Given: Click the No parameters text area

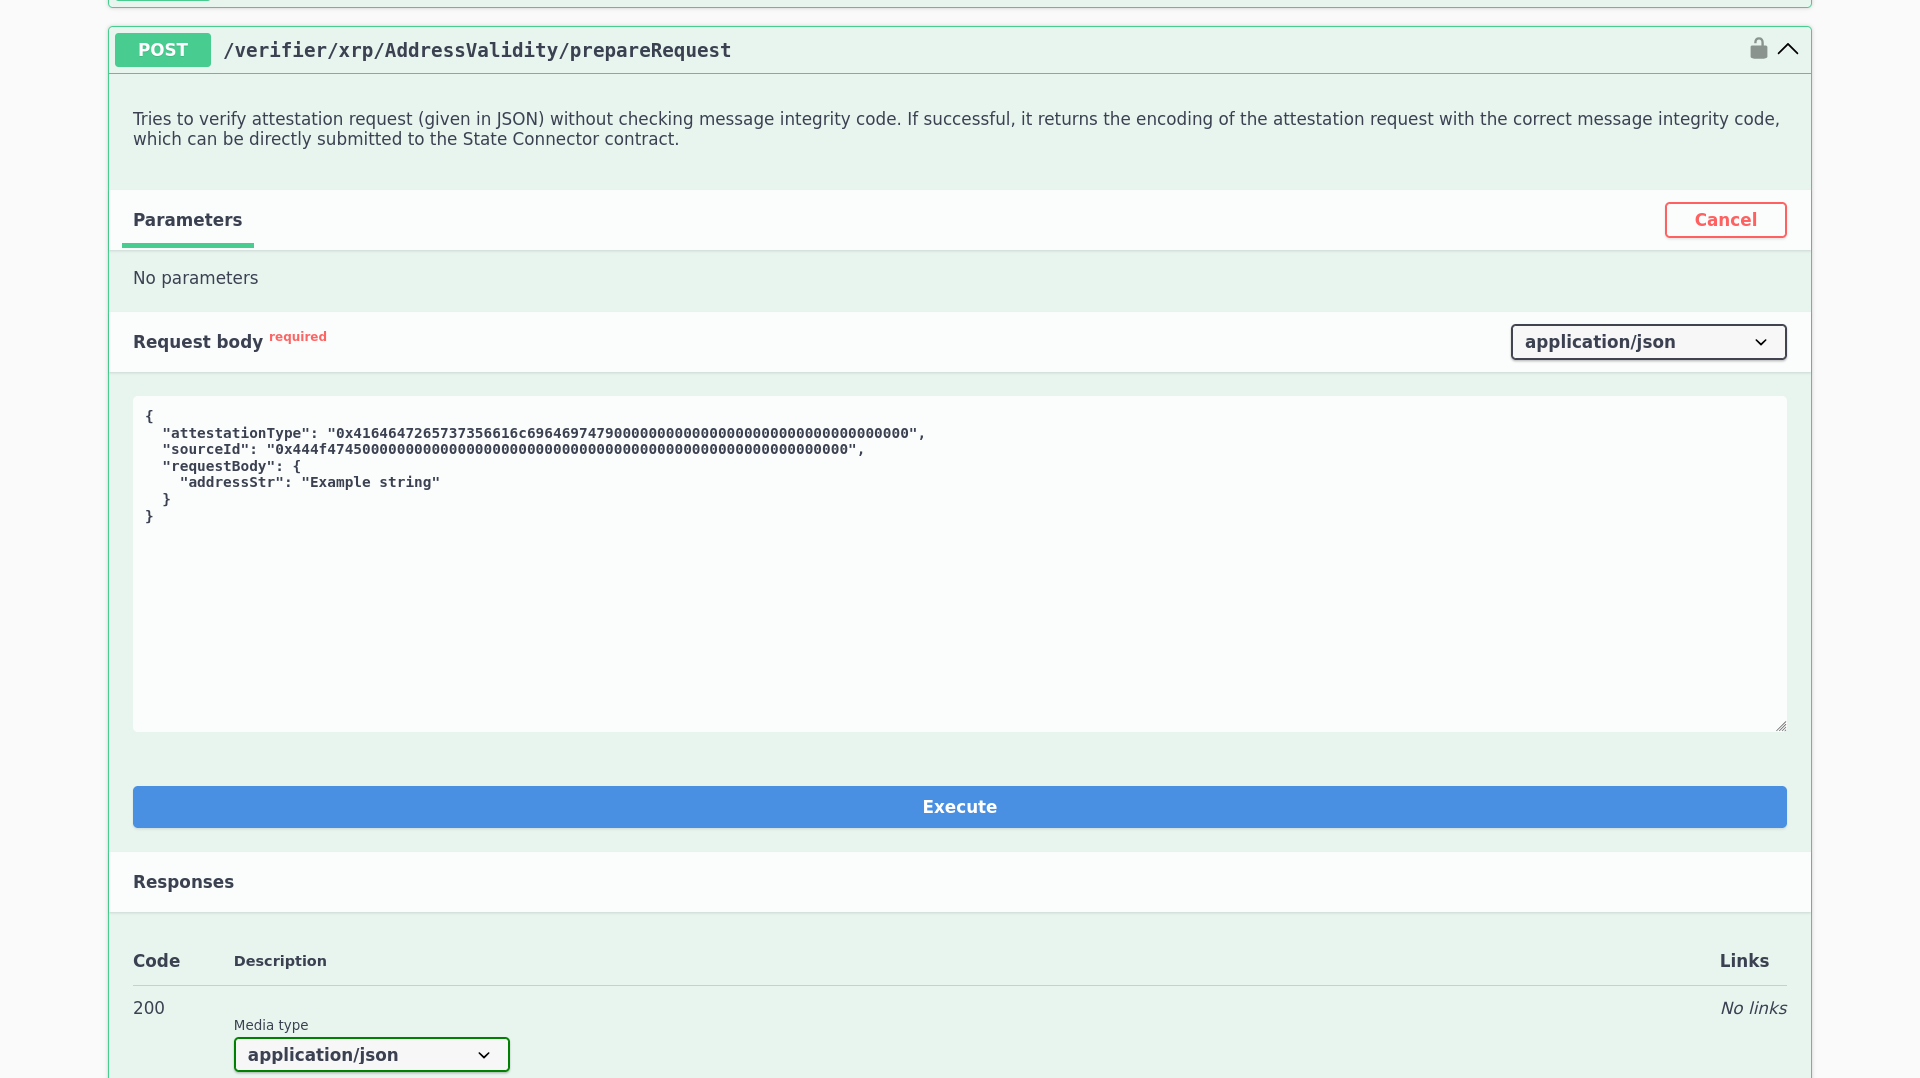Looking at the screenshot, I should pyautogui.click(x=195, y=278).
